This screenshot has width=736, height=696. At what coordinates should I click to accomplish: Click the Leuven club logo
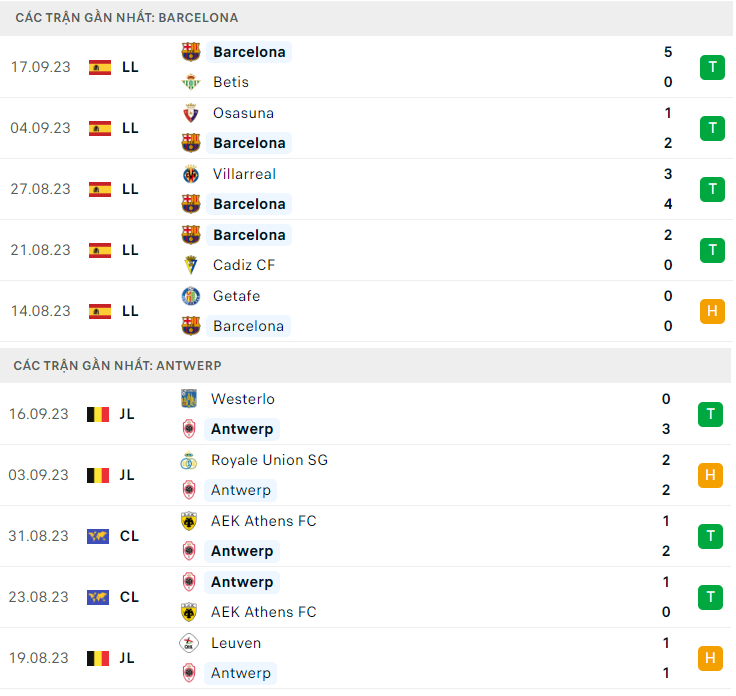click(188, 643)
